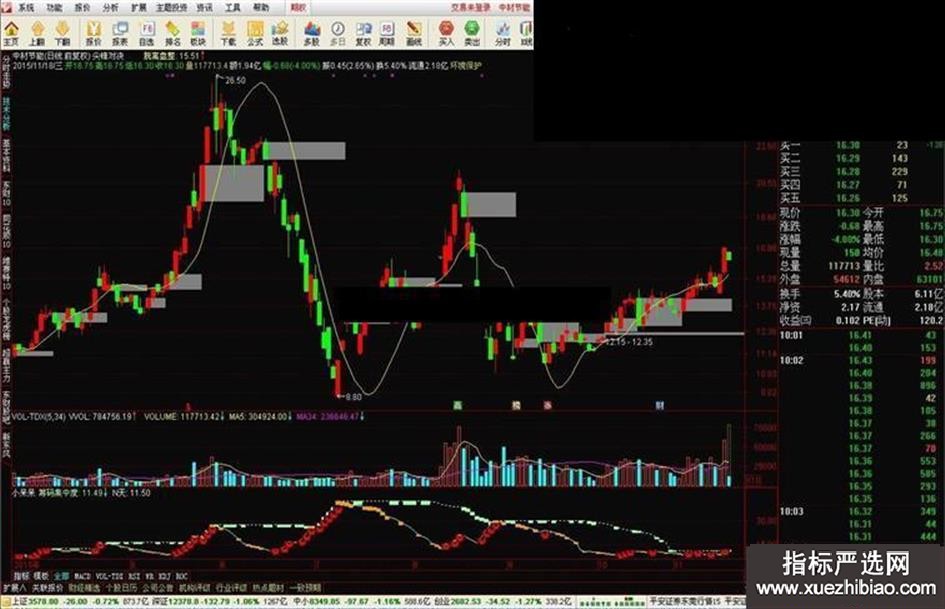Click the 周期 period toolbar icon
Screen dimensions: 945x609
(386, 33)
